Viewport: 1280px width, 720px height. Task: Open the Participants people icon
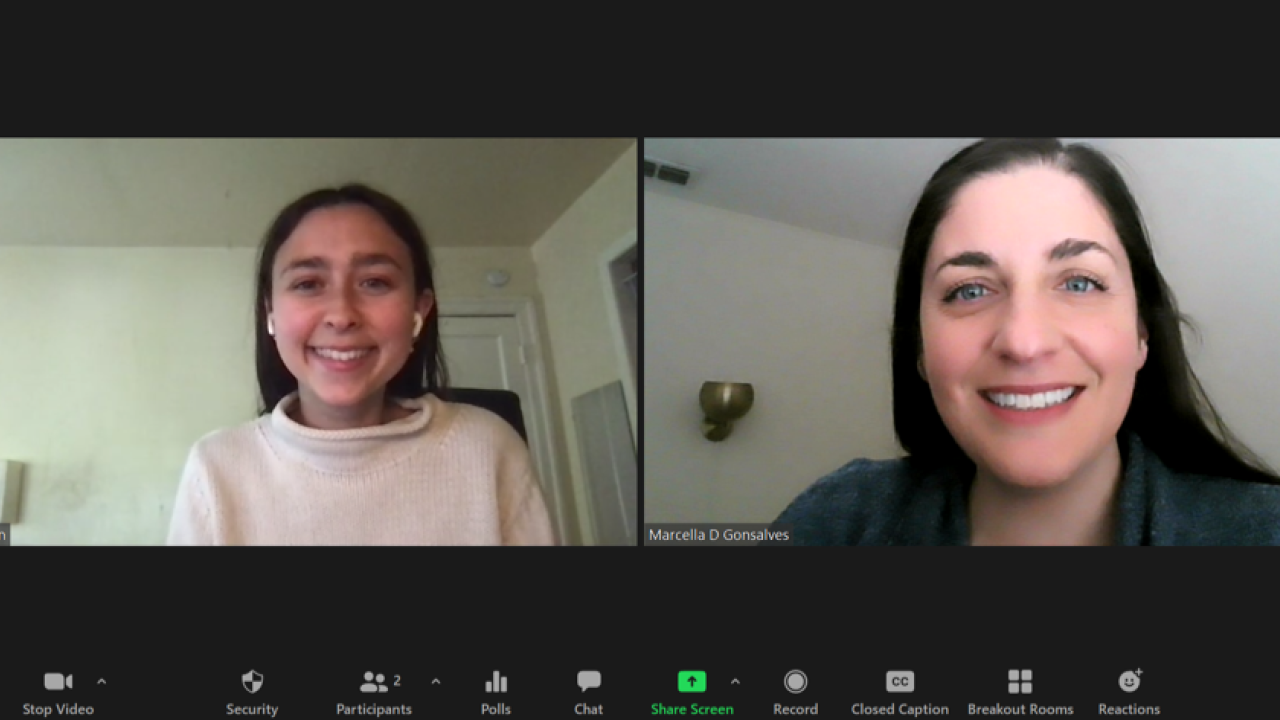pyautogui.click(x=373, y=682)
